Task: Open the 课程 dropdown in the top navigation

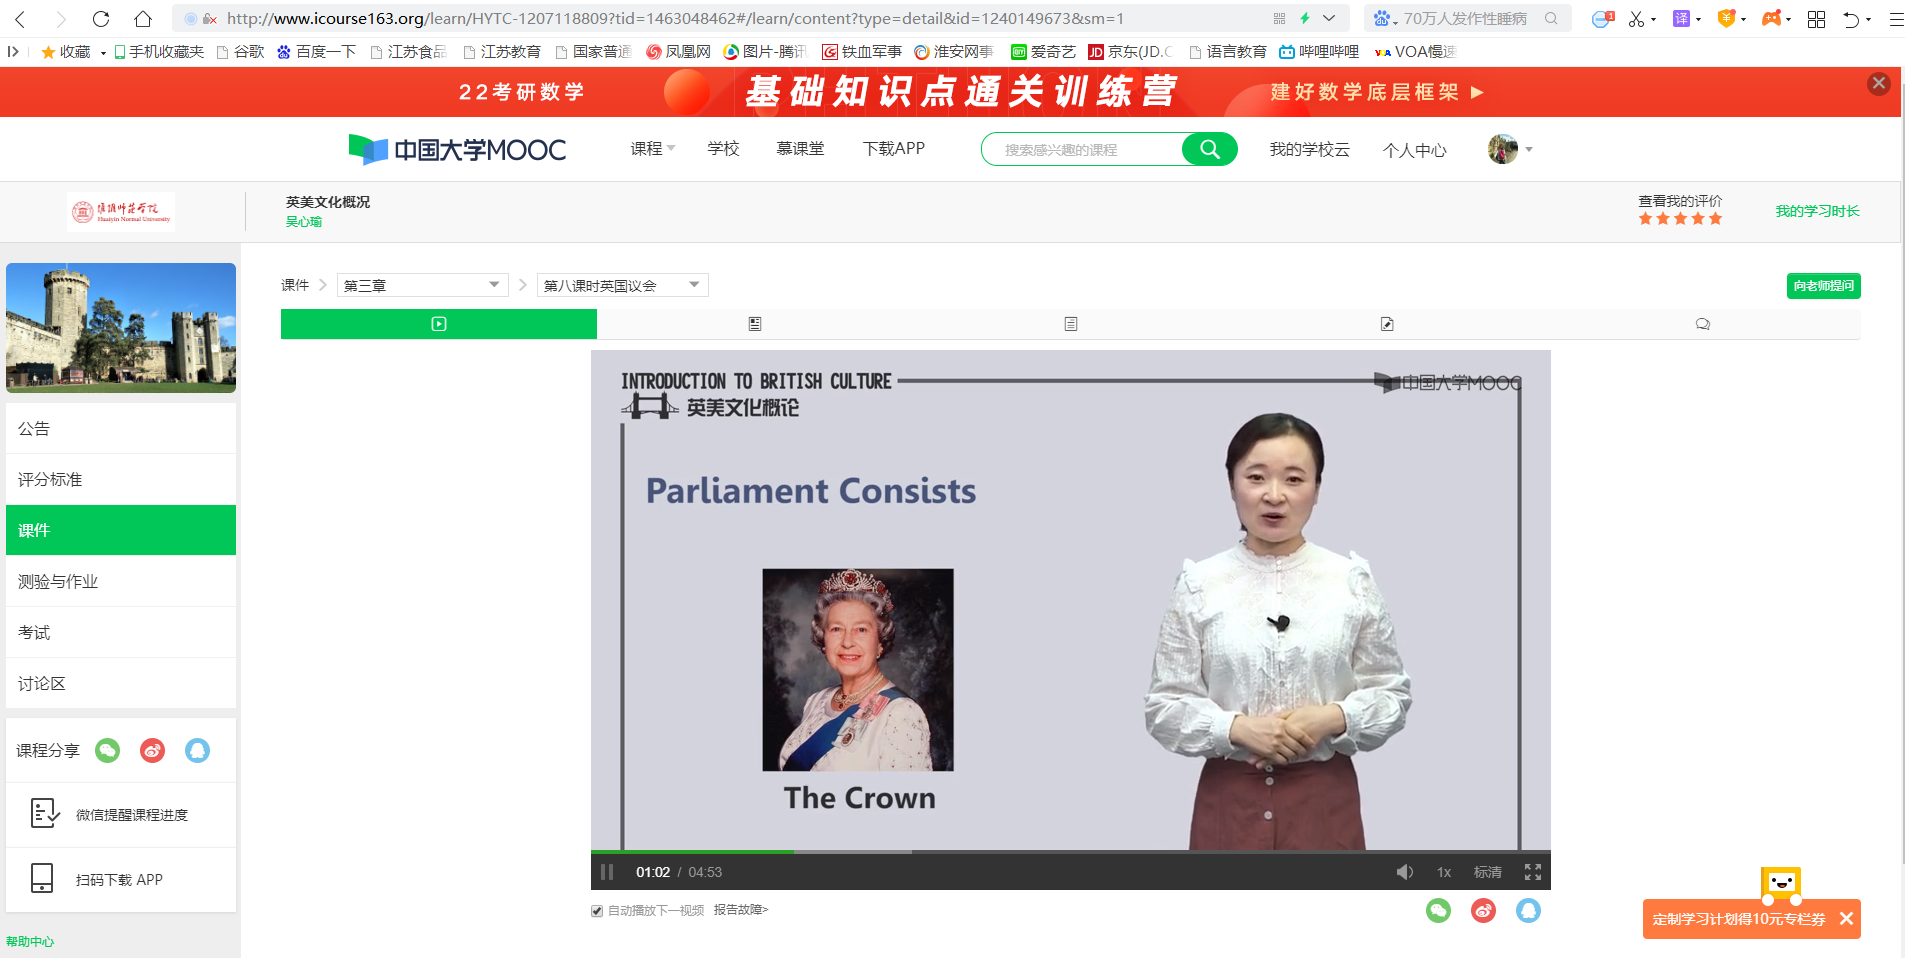Action: pyautogui.click(x=652, y=149)
